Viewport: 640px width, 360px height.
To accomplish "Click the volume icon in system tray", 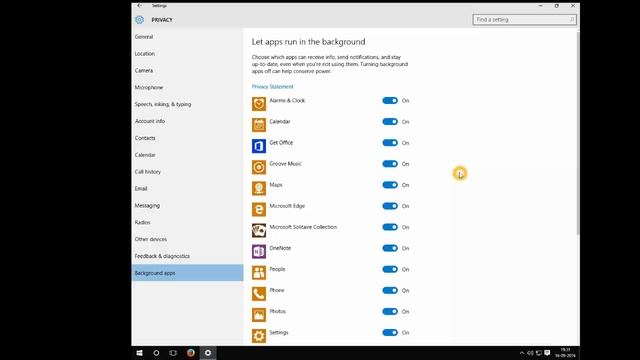I will [530, 353].
